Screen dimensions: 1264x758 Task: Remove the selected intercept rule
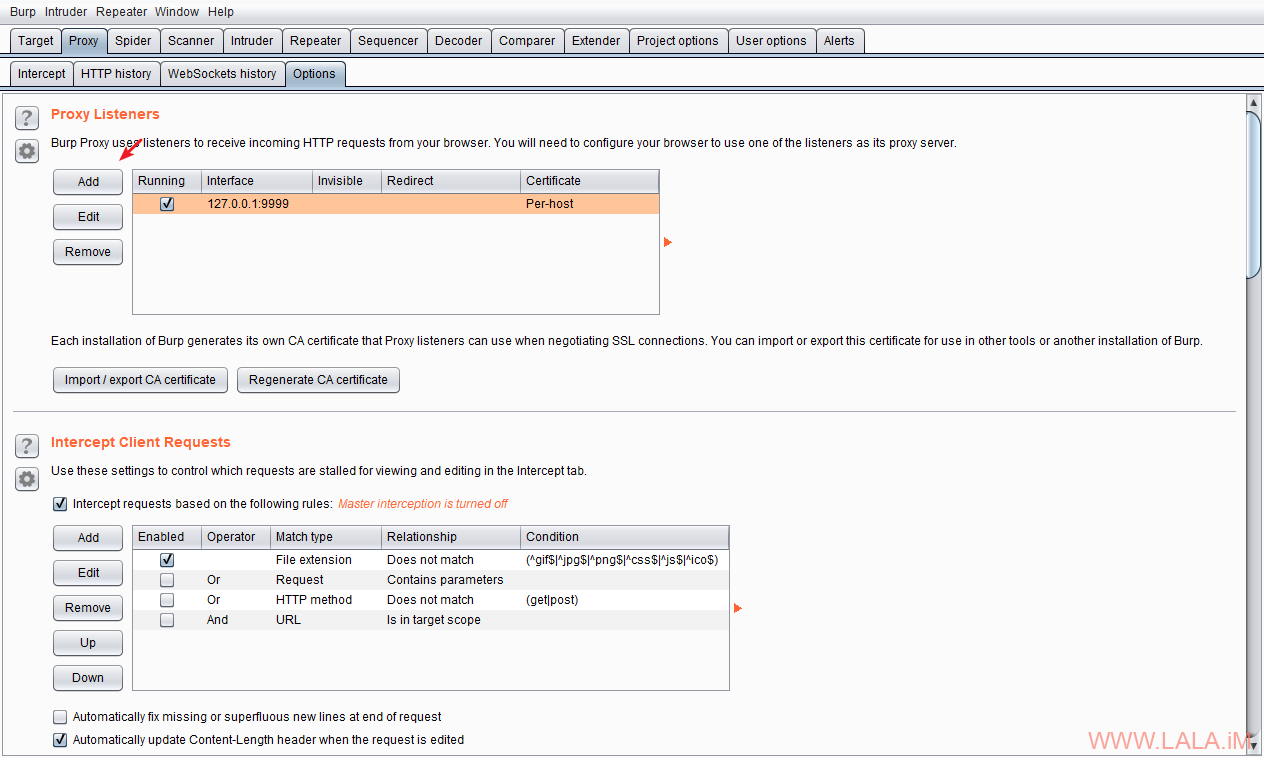tap(88, 608)
